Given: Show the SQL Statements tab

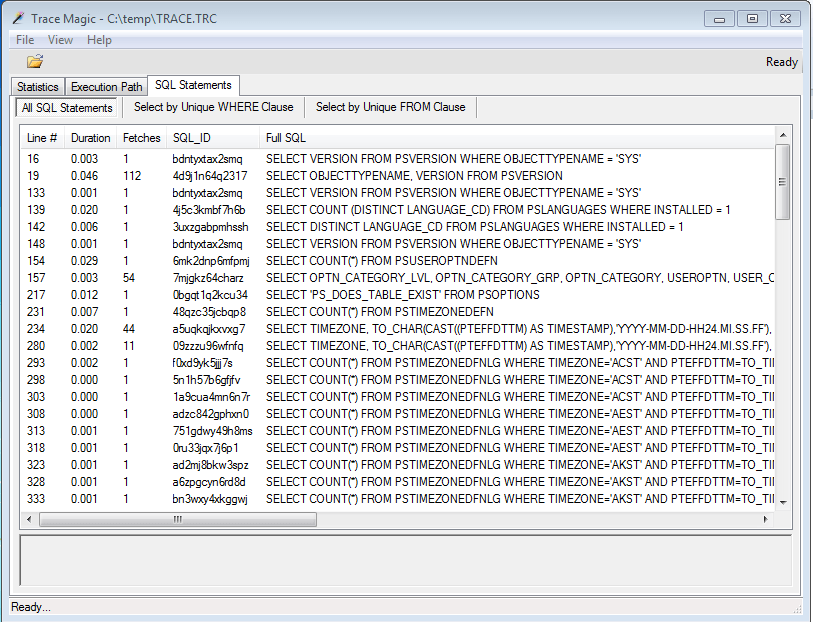Looking at the screenshot, I should tap(193, 86).
